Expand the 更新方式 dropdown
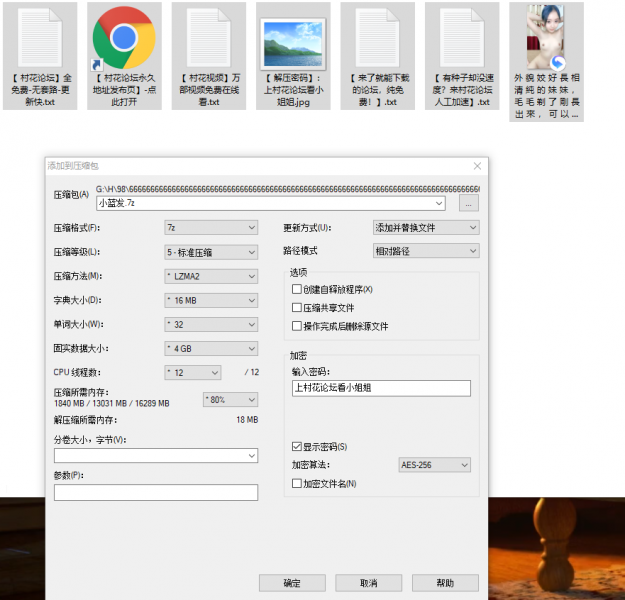This screenshot has width=625, height=600. click(x=425, y=228)
